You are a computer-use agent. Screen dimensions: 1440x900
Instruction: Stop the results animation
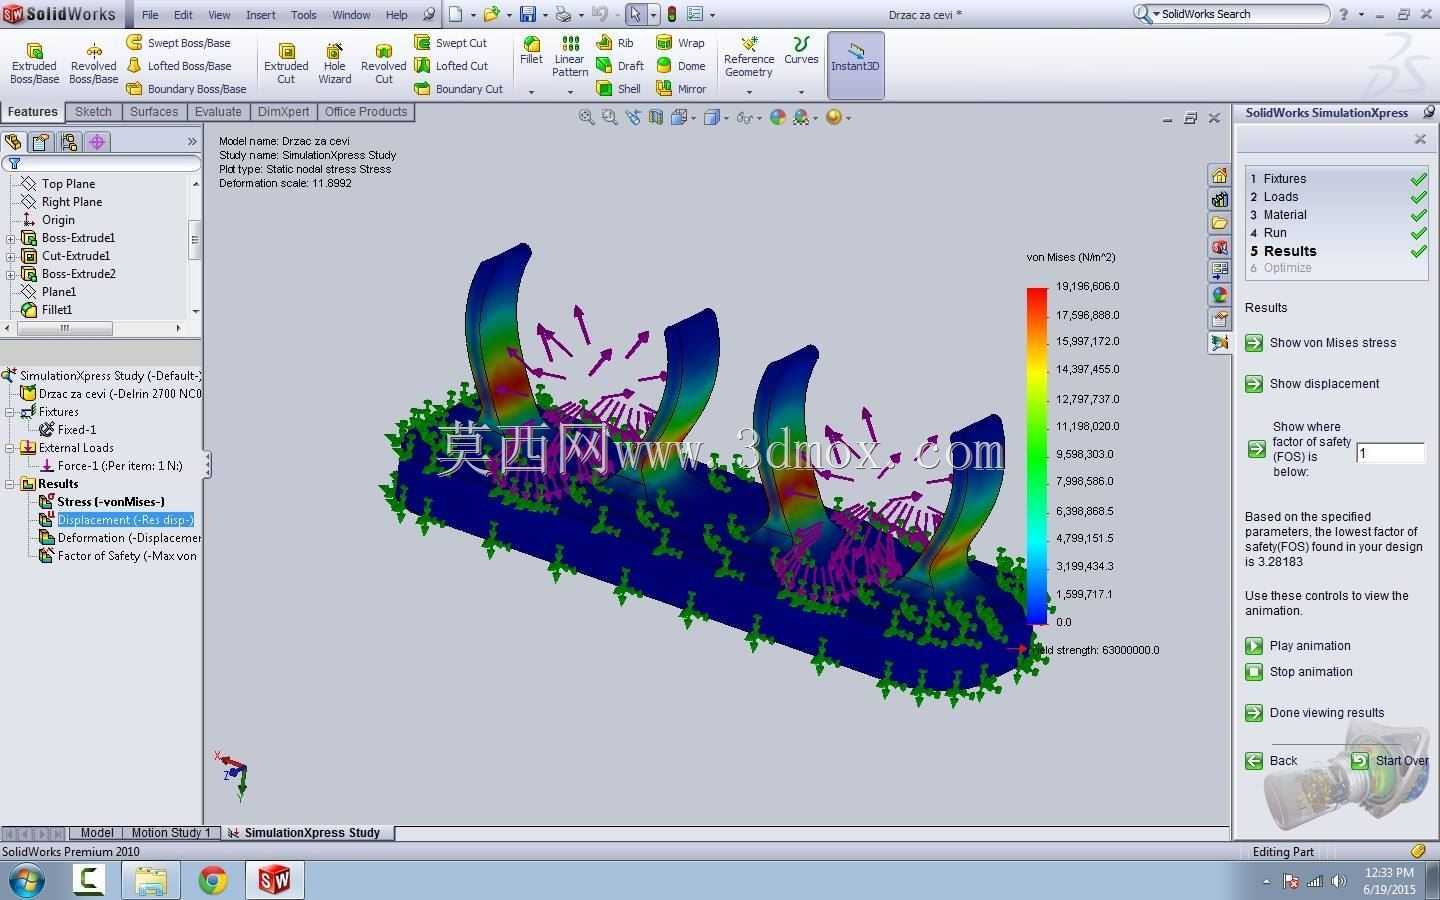pyautogui.click(x=1299, y=672)
